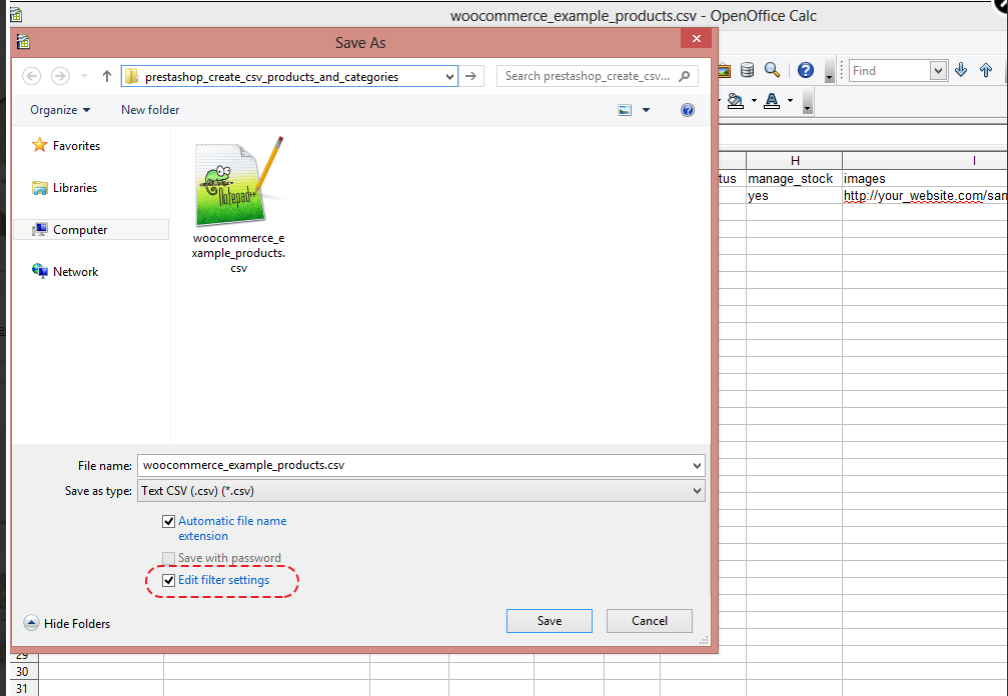The width and height of the screenshot is (1008, 696).
Task: Click the Zoom magnifier icon in Calc toolbar
Action: tap(772, 70)
